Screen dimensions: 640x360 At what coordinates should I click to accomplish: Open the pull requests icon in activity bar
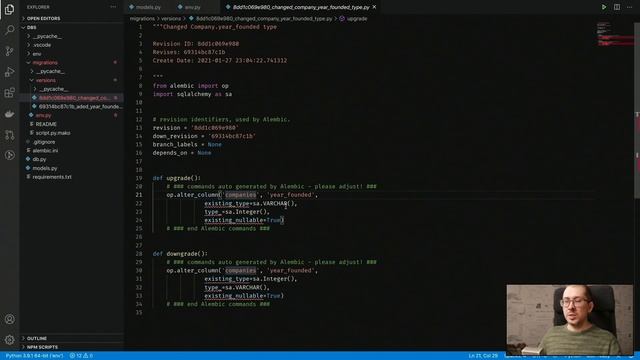tap(9, 135)
